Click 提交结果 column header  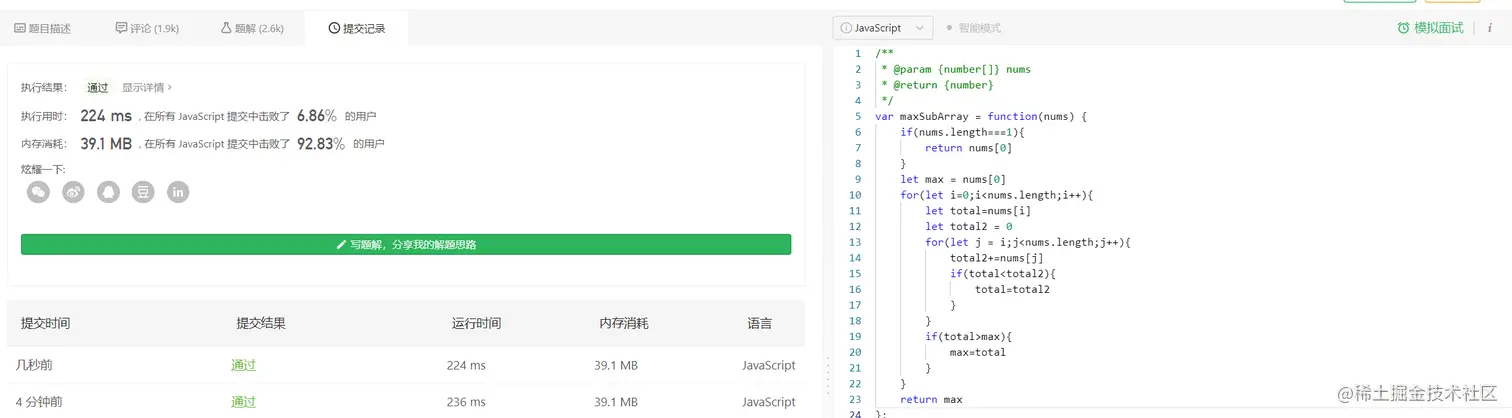261,324
